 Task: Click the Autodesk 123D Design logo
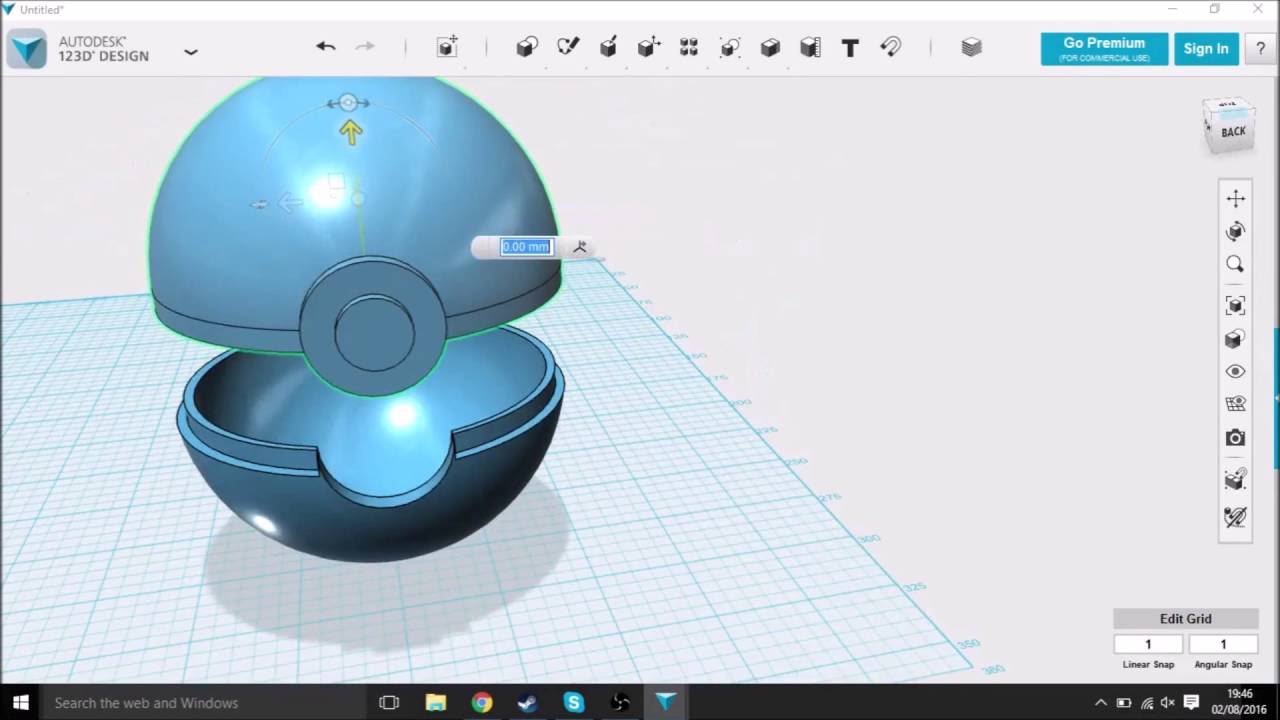point(27,49)
